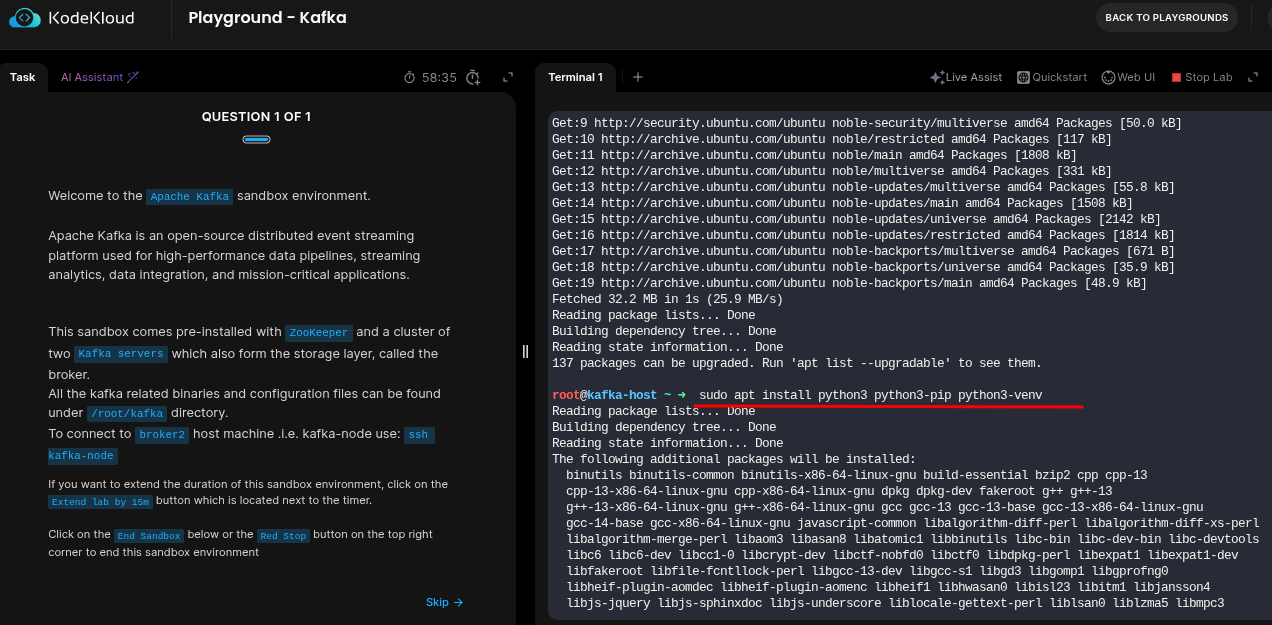Viewport: 1272px width, 625px height.
Task: Click the Get:11 noble/main Packages line
Action: point(814,155)
